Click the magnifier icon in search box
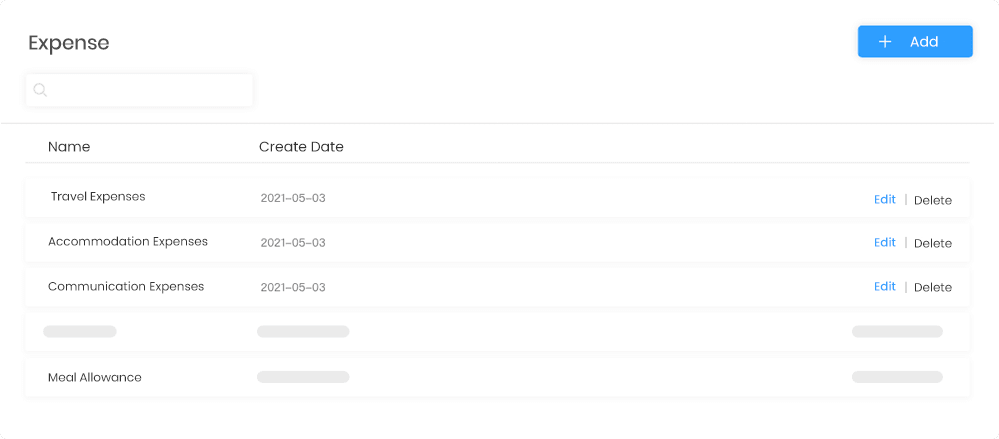The height and width of the screenshot is (439, 999). pyautogui.click(x=41, y=90)
